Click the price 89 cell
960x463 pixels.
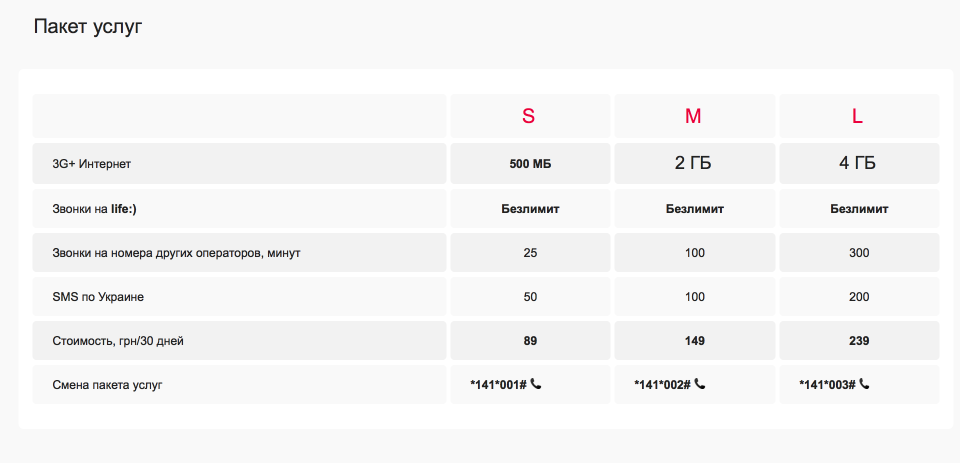(x=530, y=341)
